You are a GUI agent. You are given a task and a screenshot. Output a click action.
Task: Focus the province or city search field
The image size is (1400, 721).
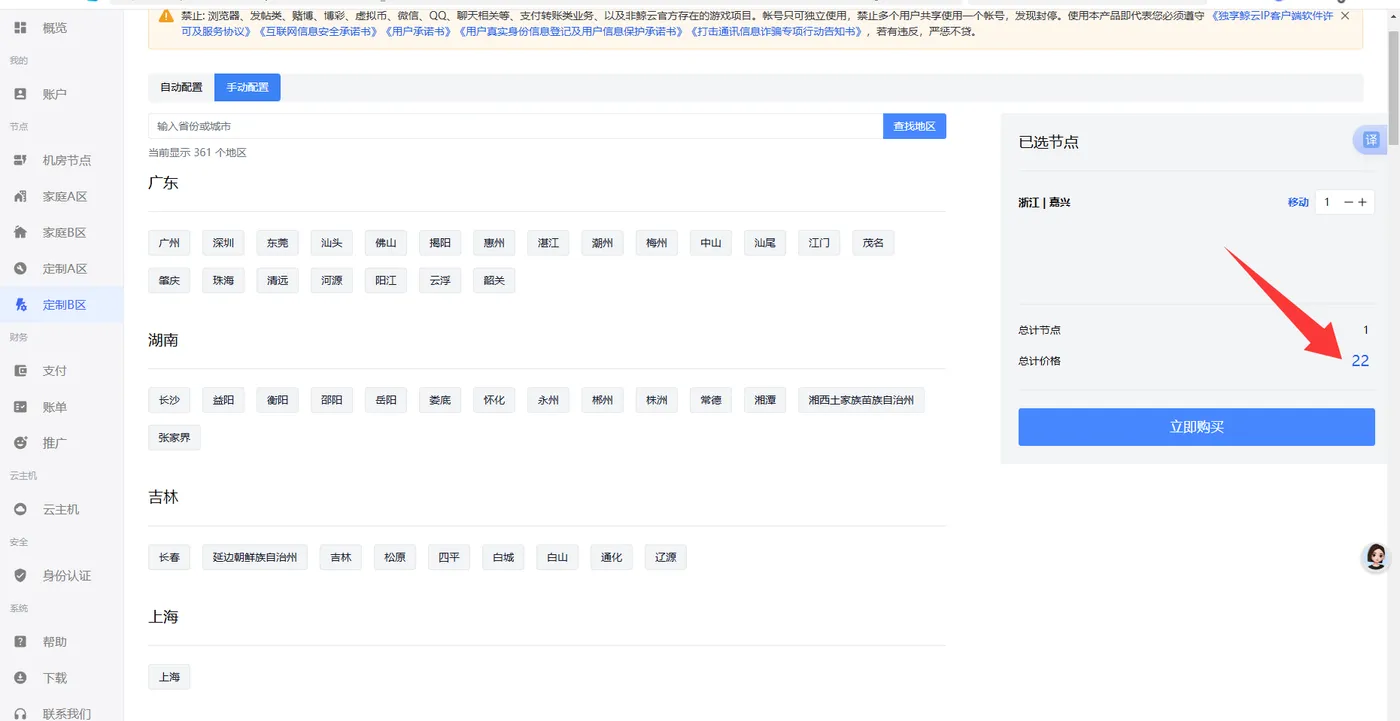coord(515,126)
